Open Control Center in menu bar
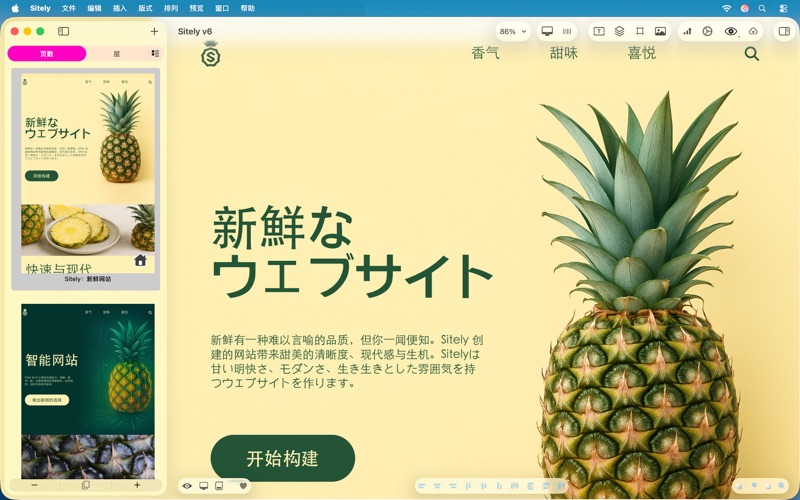This screenshot has height=500, width=800. [784, 8]
